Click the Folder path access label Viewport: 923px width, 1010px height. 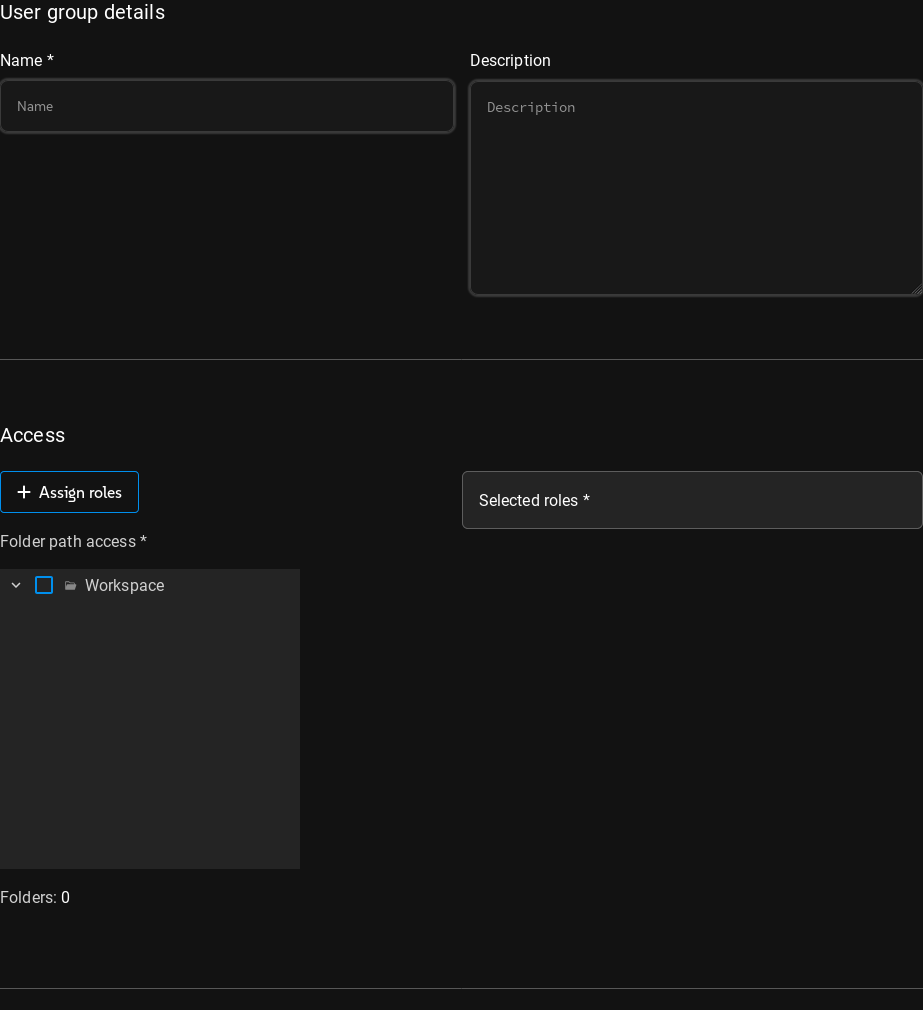pos(68,542)
